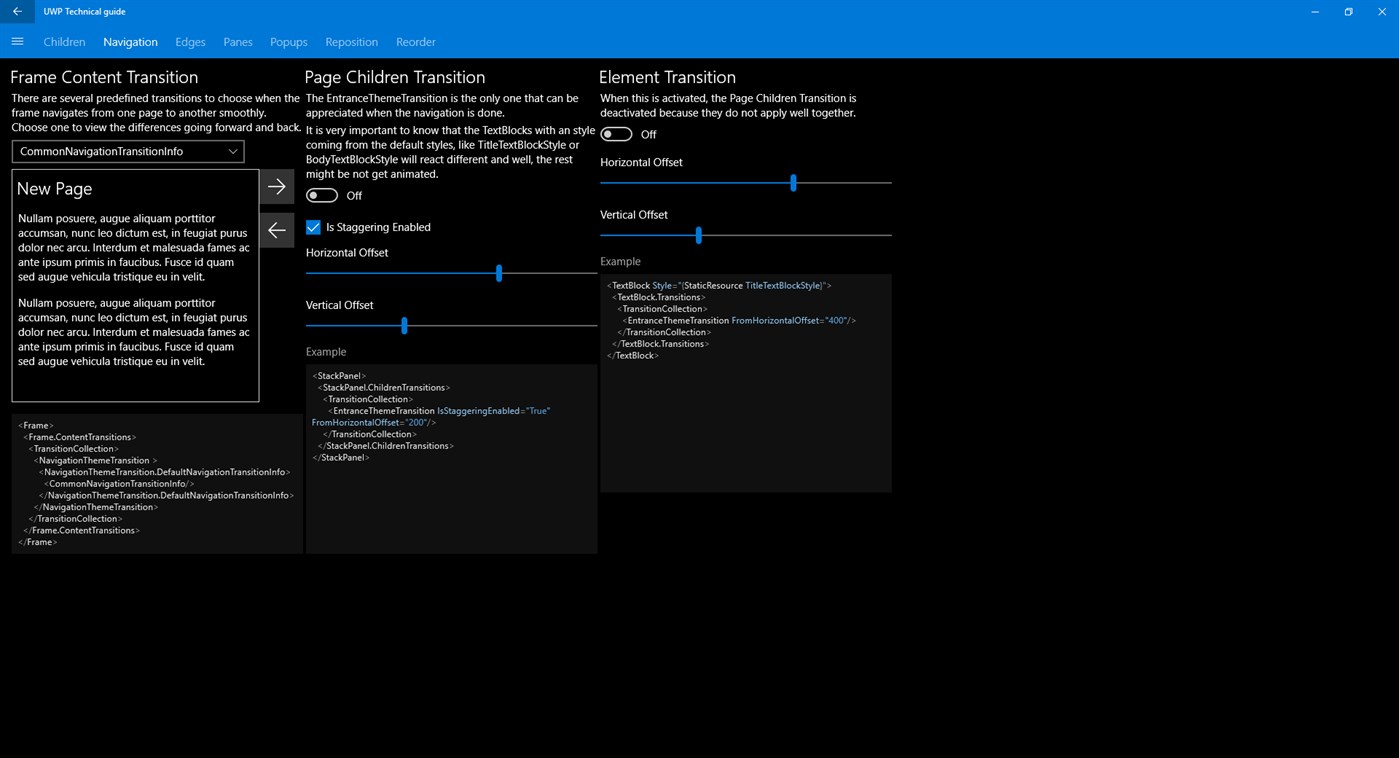This screenshot has height=758, width=1399.
Task: Click the New Page heading
Action: click(54, 188)
